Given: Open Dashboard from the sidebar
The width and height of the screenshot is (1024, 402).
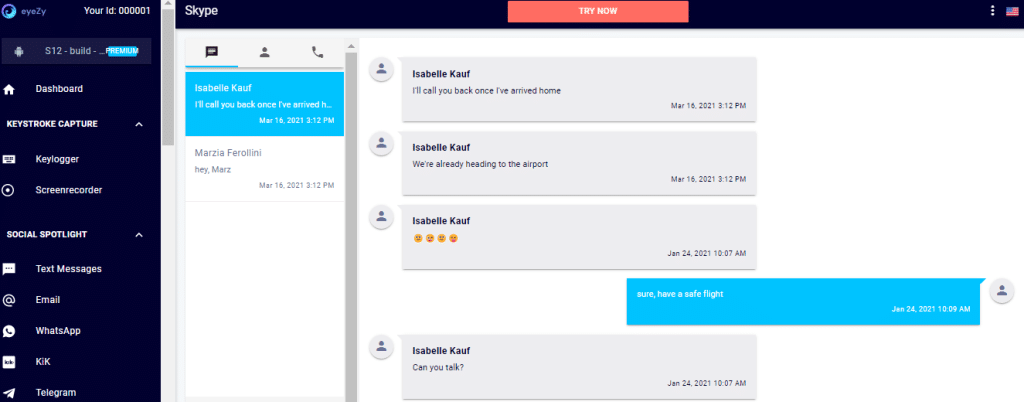Looking at the screenshot, I should [59, 89].
